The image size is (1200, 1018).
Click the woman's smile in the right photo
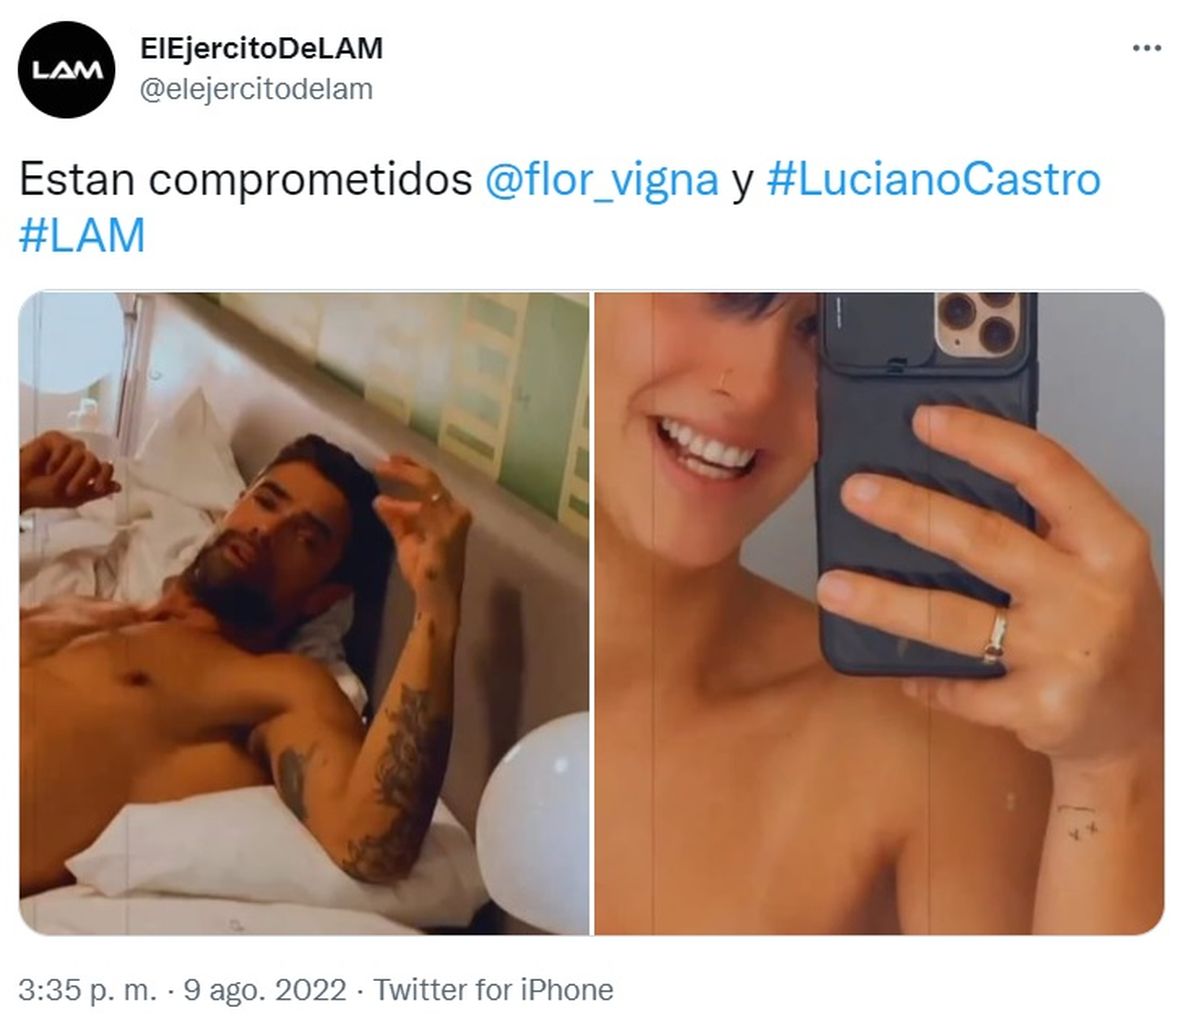pyautogui.click(x=706, y=447)
